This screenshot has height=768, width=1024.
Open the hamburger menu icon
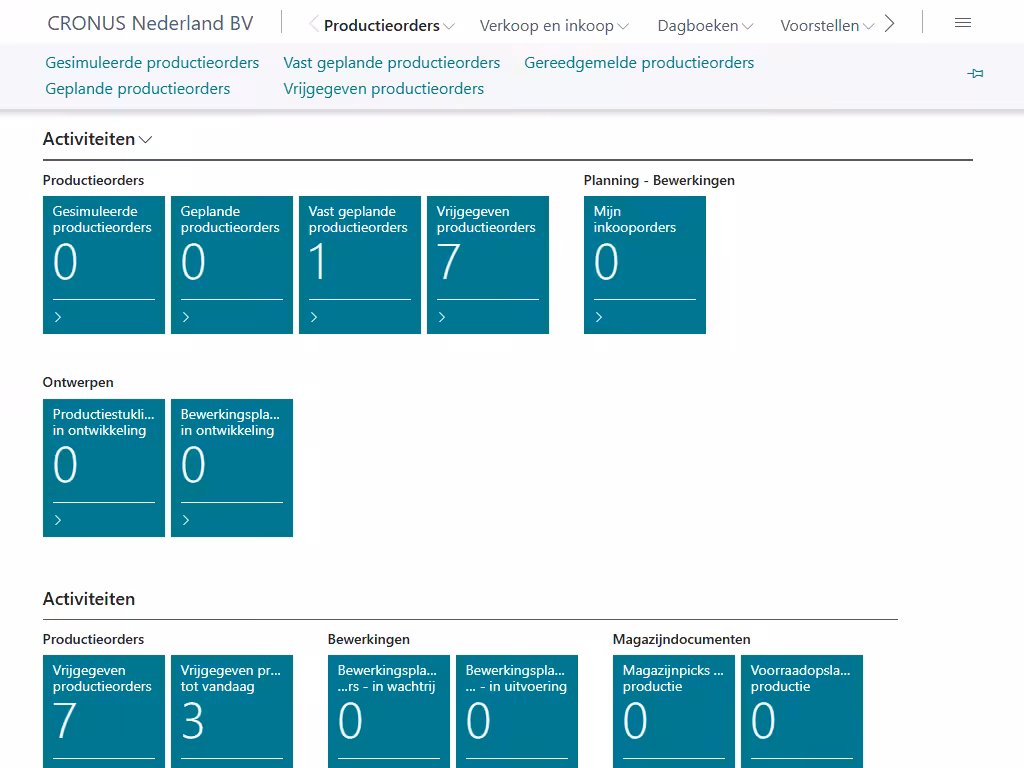point(962,23)
